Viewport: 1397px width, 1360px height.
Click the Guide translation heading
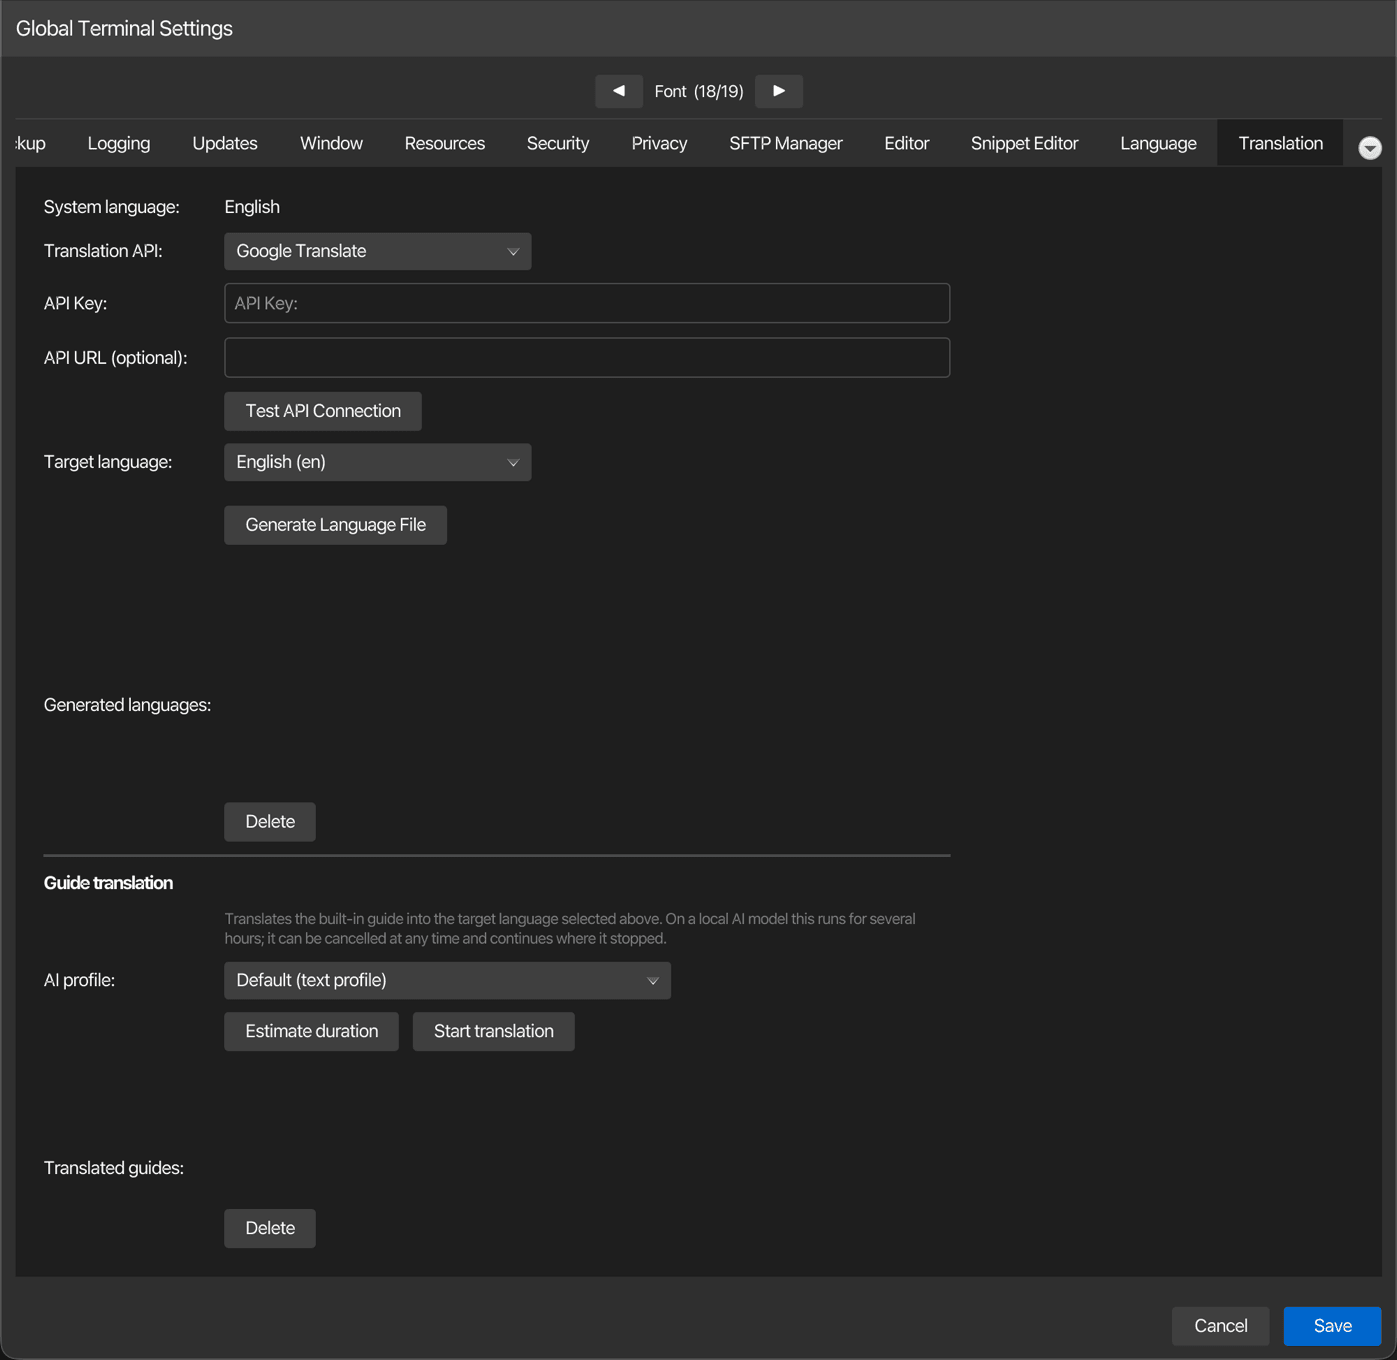point(108,883)
